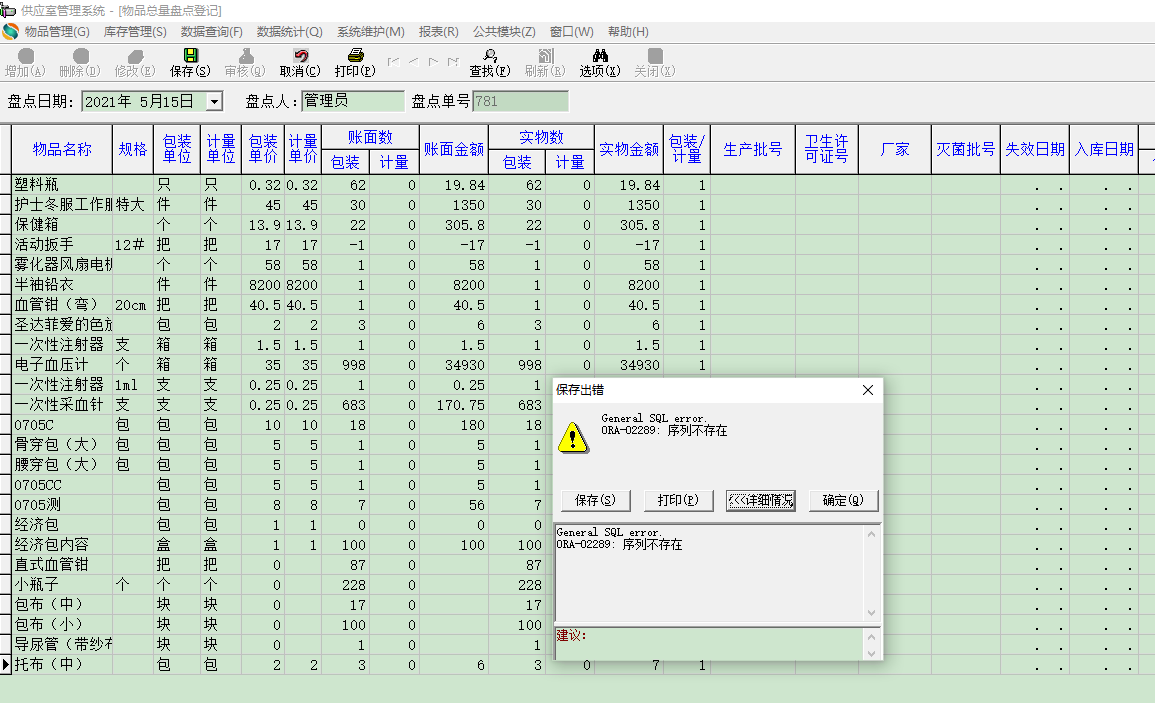
Task: Click the 账面金额 column header
Action: tap(454, 149)
